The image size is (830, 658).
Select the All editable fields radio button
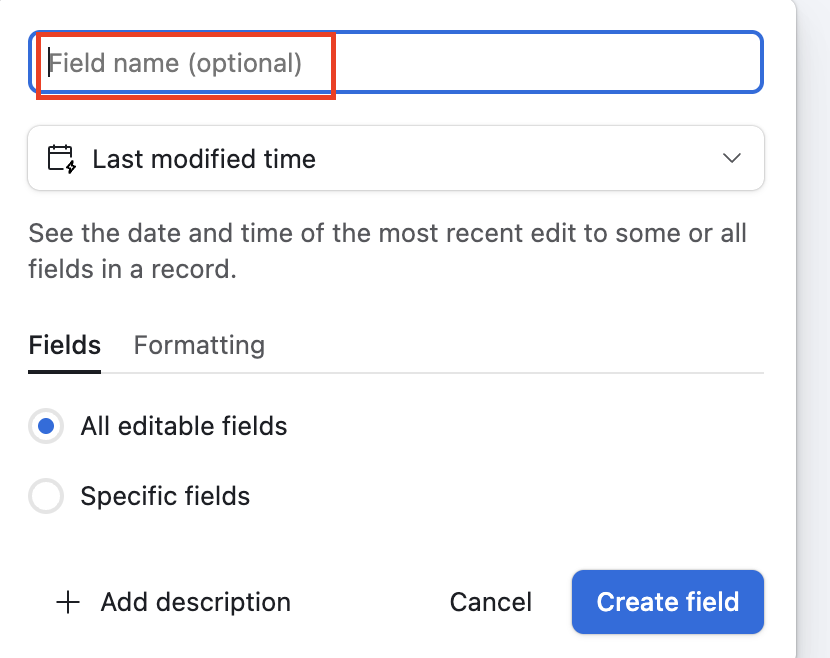click(x=46, y=427)
